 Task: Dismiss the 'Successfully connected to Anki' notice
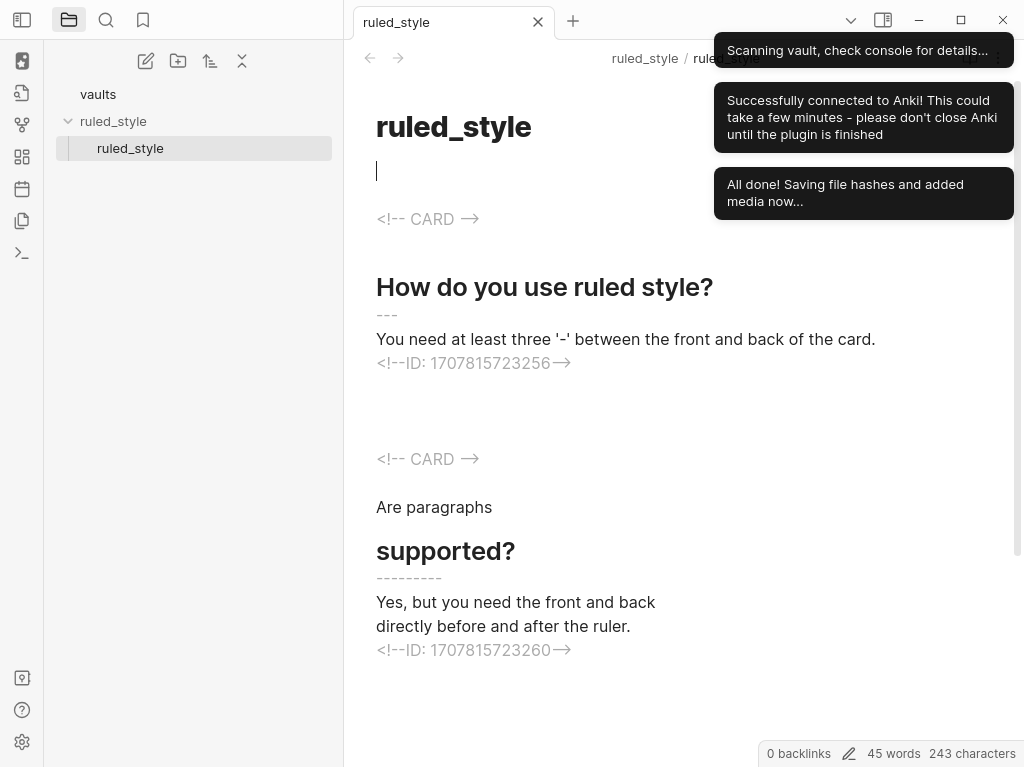coord(863,117)
